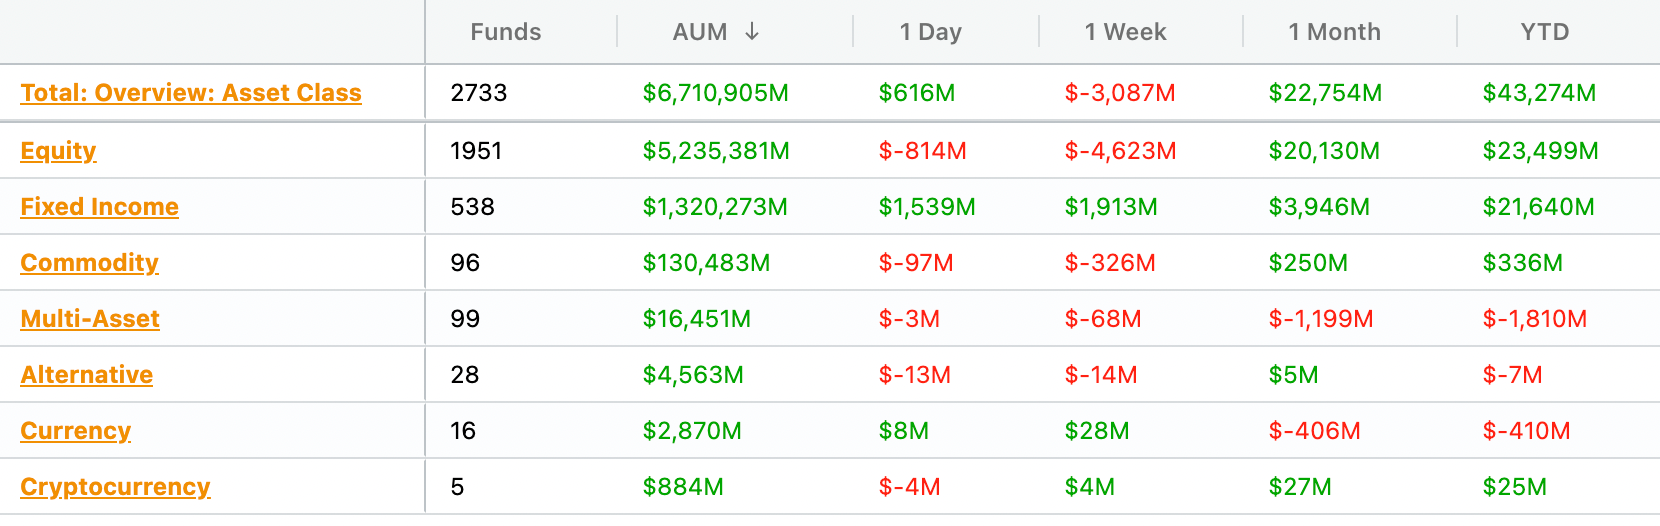Select Equity 1 Day value $-814M
1660x526 pixels.
[922, 151]
